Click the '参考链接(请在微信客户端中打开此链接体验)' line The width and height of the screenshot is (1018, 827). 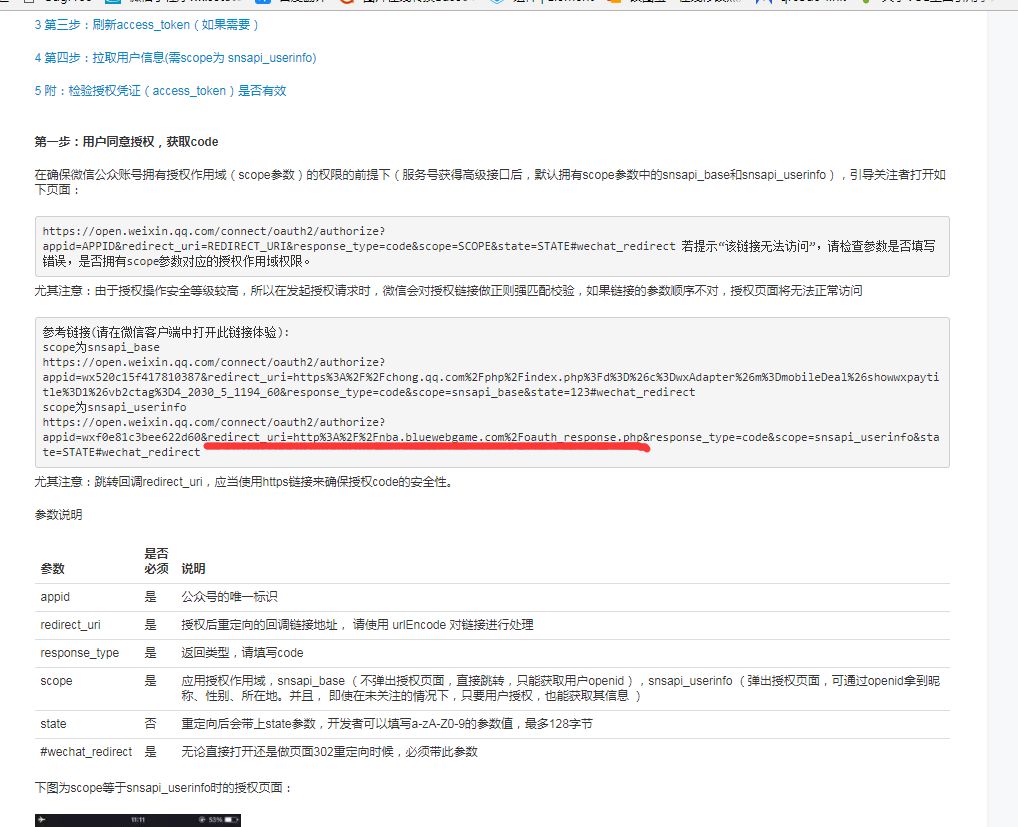click(x=166, y=332)
